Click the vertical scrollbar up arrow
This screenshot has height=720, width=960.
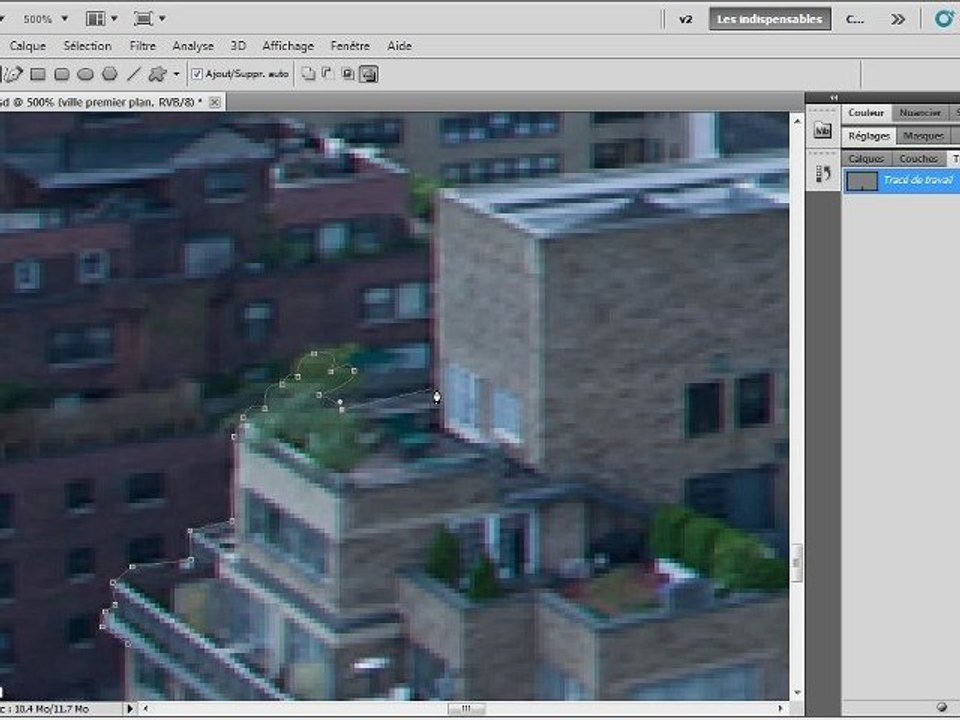pyautogui.click(x=797, y=121)
